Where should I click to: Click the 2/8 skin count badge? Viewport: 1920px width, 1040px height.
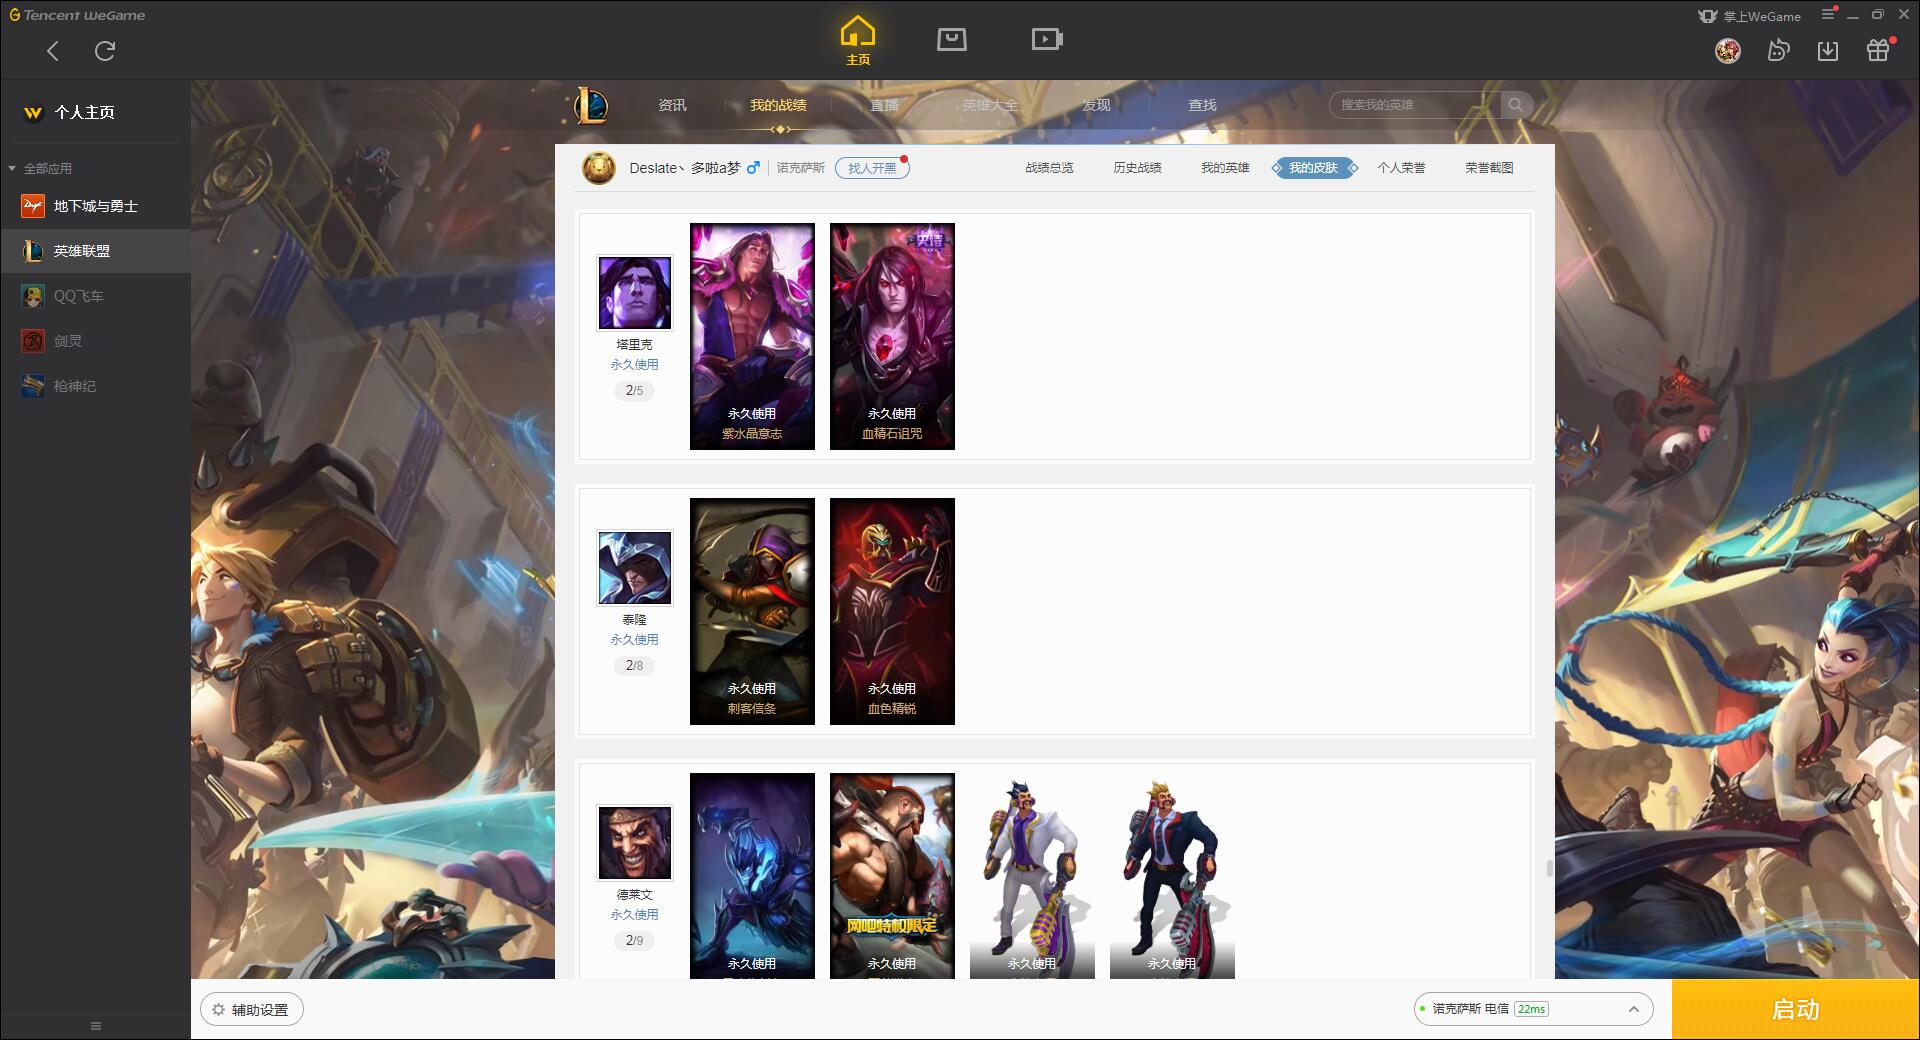tap(634, 665)
